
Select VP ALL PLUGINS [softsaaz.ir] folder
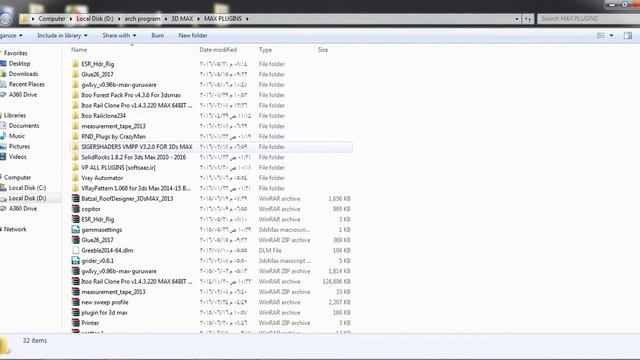click(211, 167)
